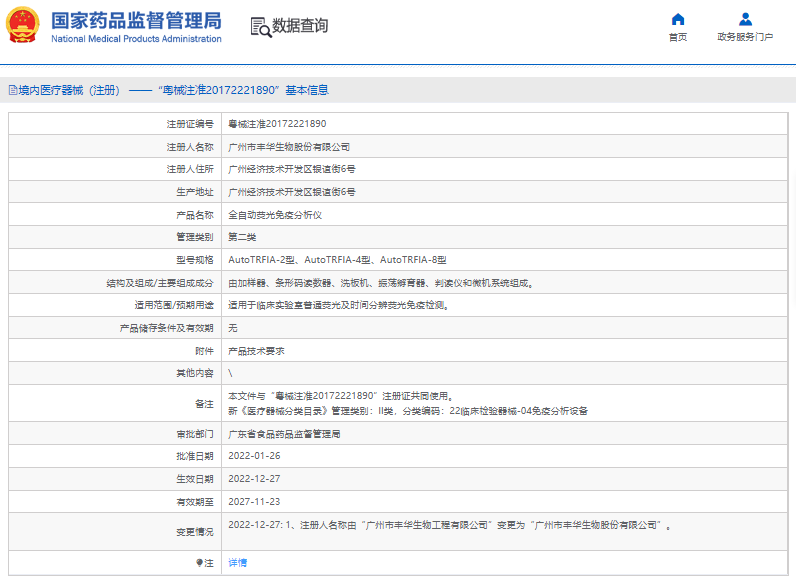
Task: Click the National Medical Products Administration subtitle
Action: [x=136, y=39]
